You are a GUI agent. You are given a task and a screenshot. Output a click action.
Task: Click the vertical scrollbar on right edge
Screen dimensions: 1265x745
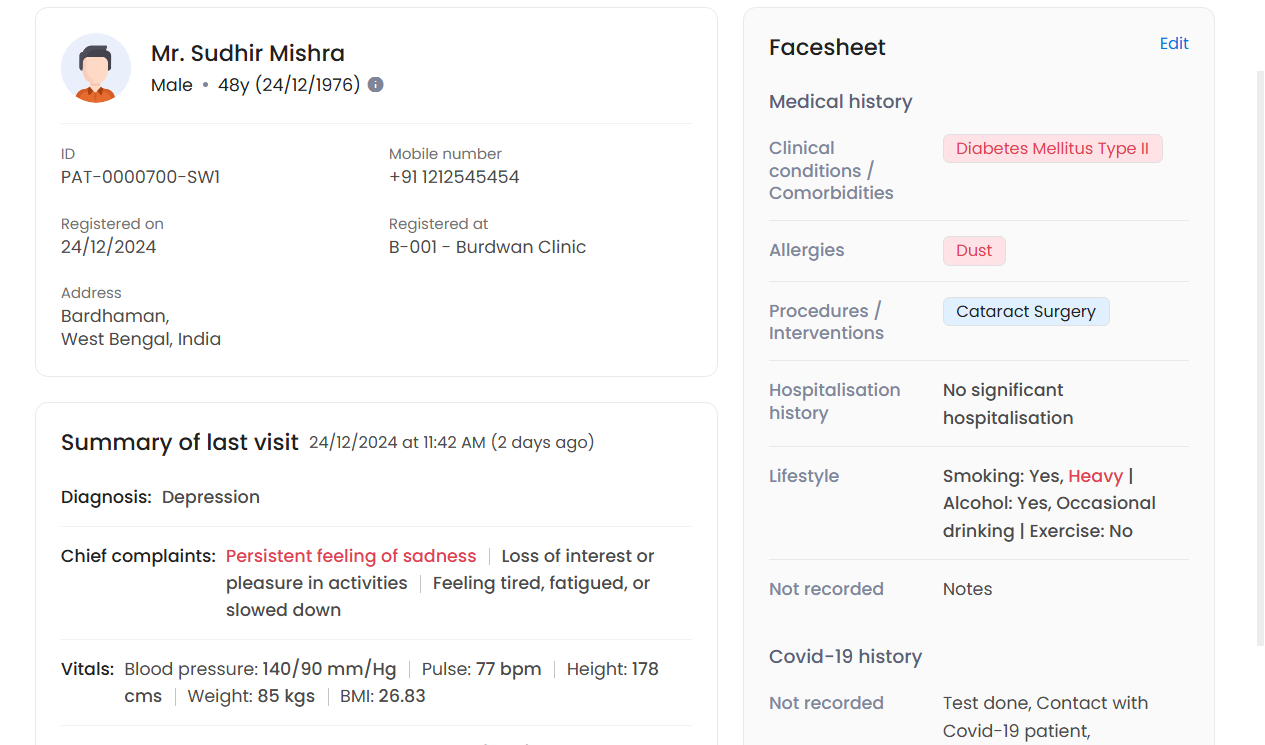click(x=1260, y=358)
